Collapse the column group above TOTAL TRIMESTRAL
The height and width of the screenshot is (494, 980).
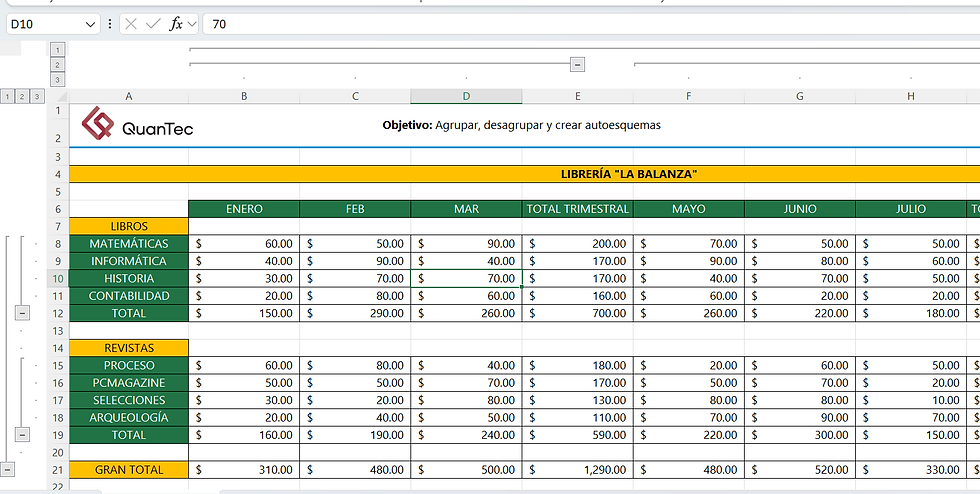(x=578, y=64)
